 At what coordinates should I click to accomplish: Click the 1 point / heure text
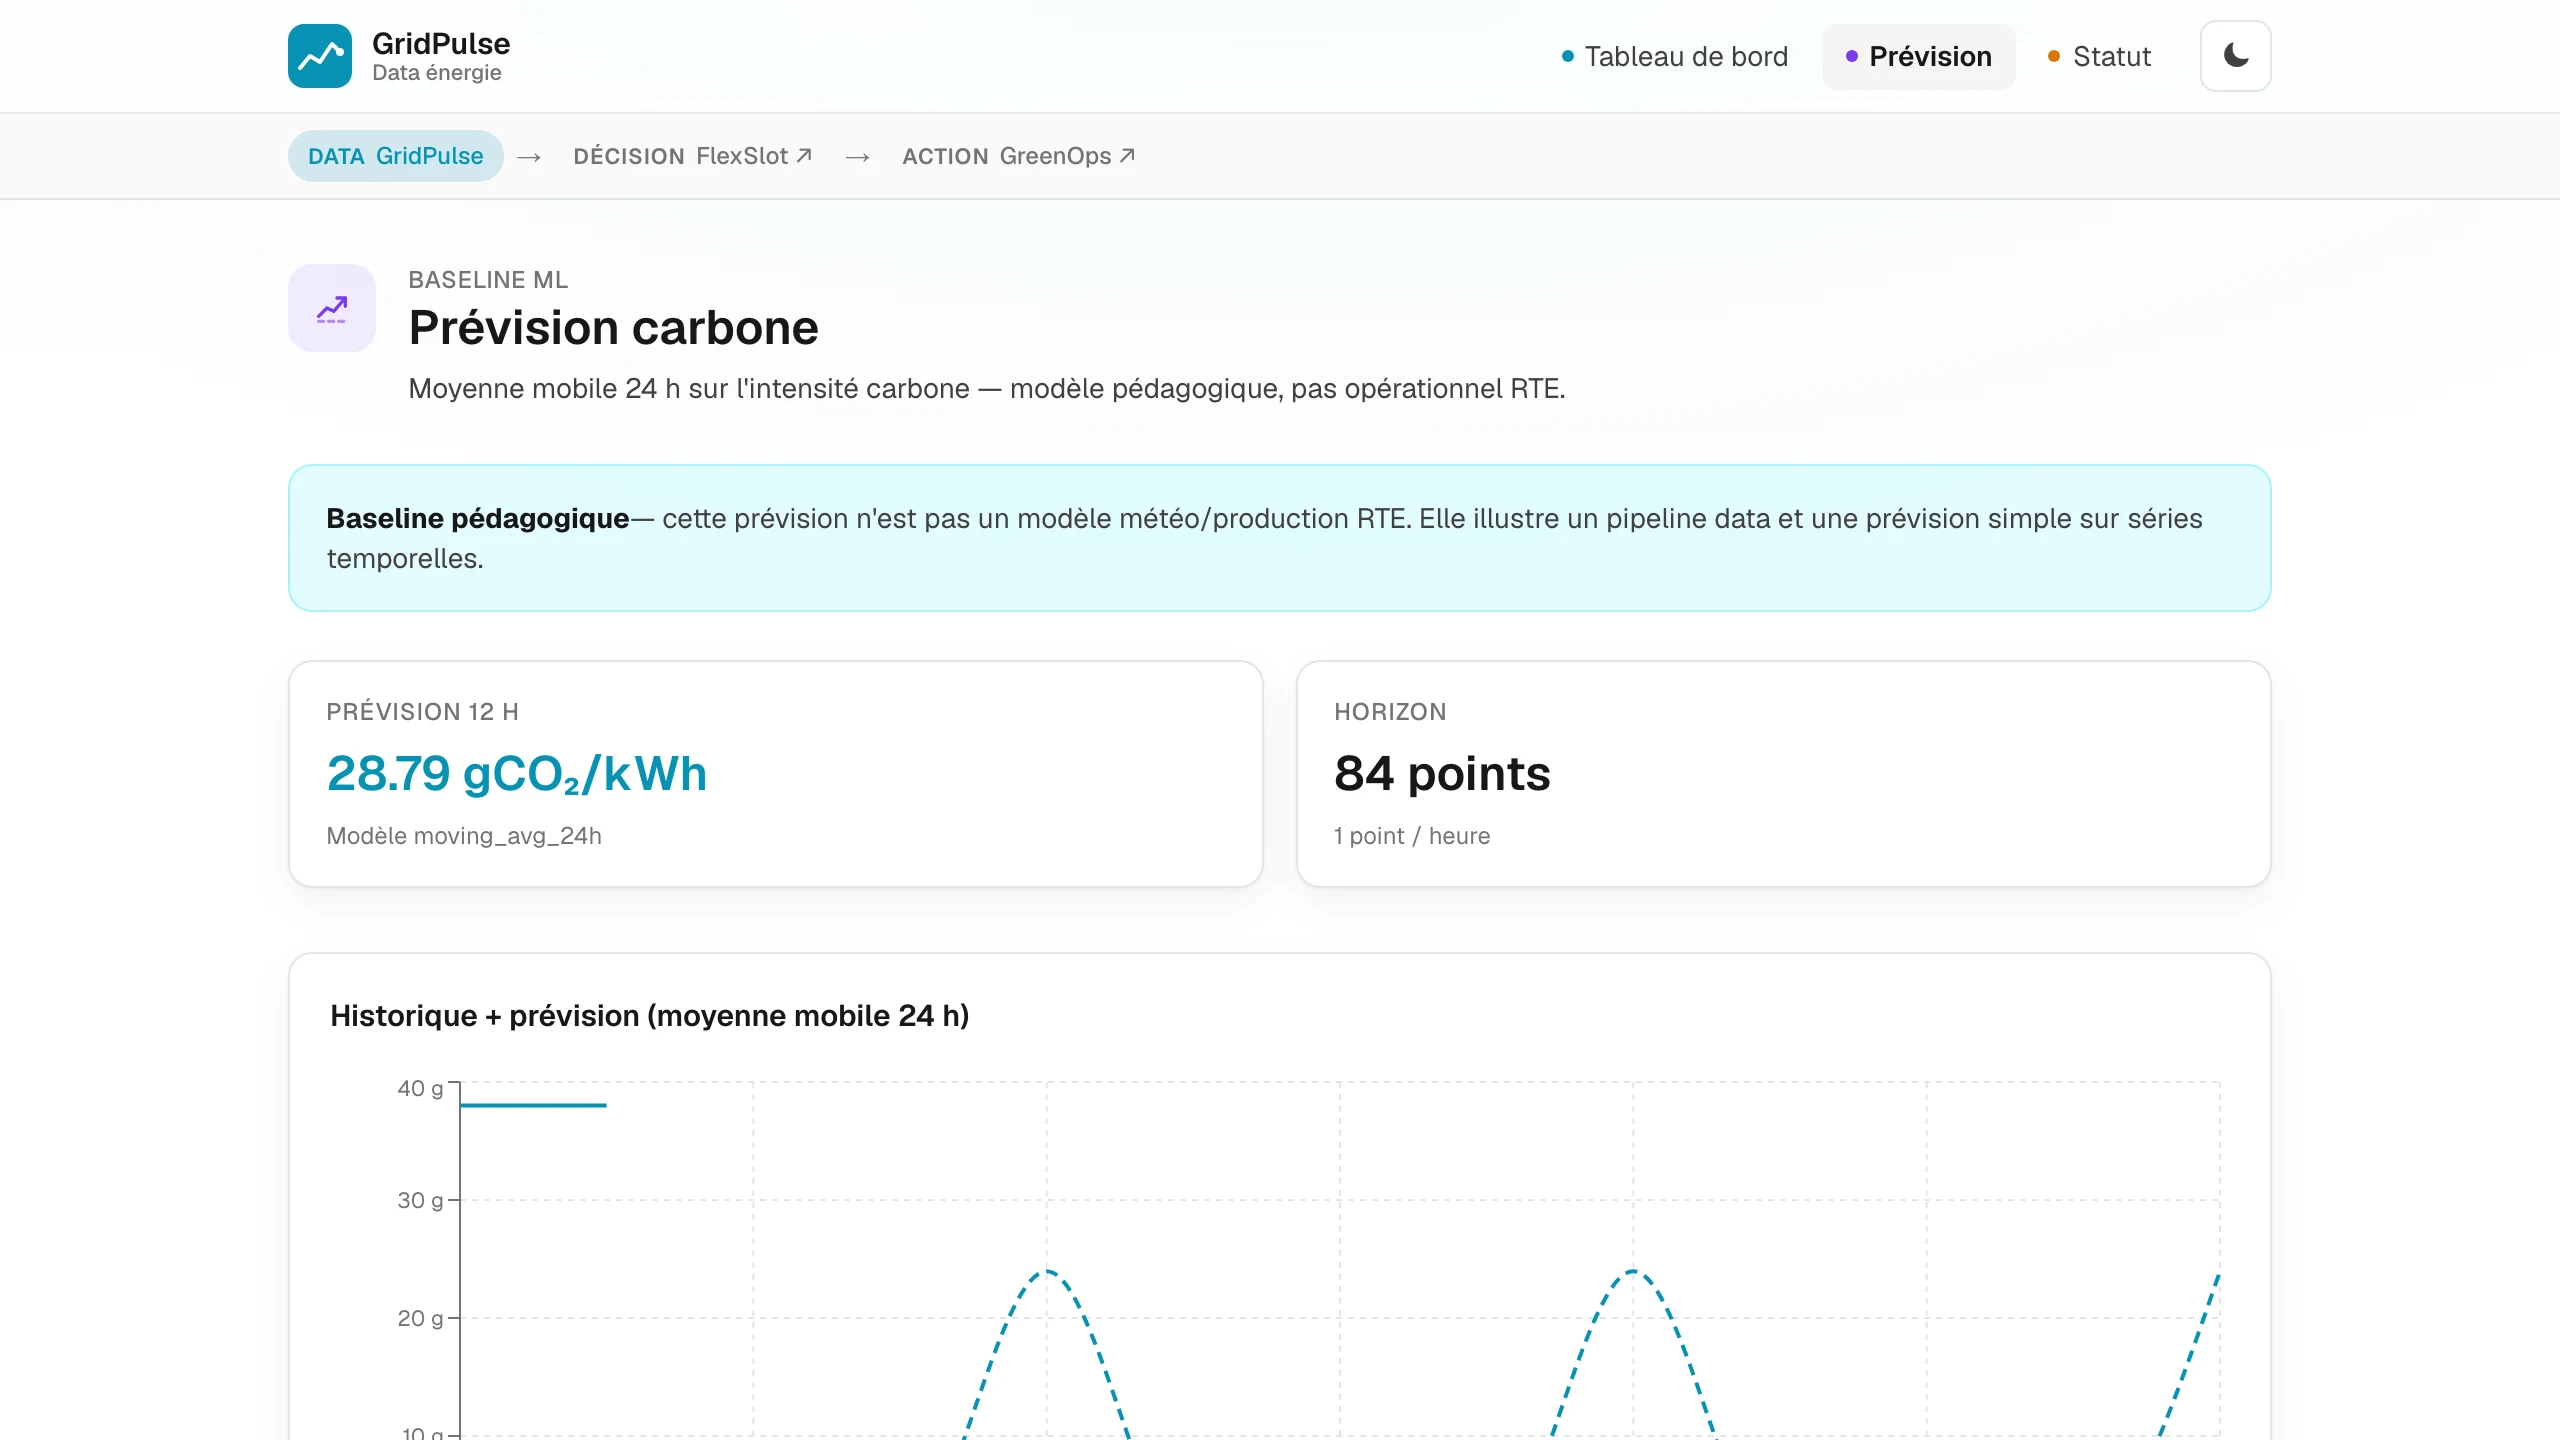coord(1411,836)
